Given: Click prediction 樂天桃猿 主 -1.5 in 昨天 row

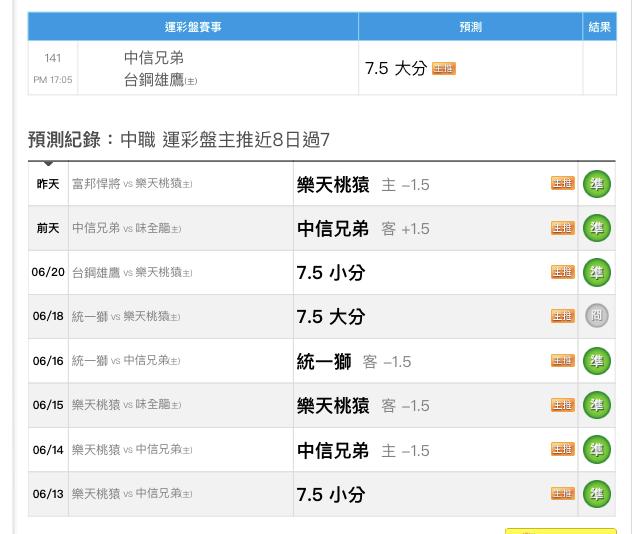Looking at the screenshot, I should (x=363, y=185).
